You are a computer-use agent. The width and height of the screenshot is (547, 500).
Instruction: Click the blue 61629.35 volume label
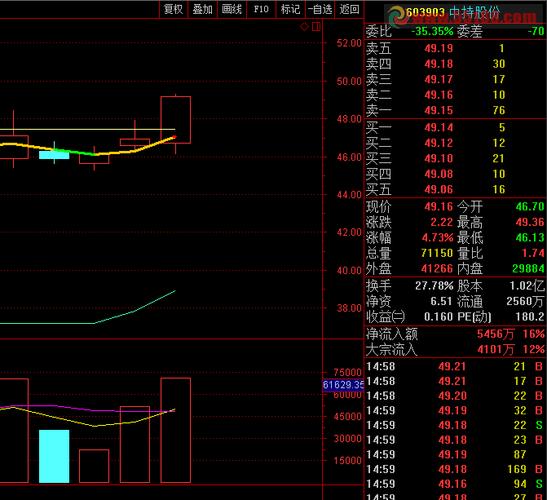343,385
